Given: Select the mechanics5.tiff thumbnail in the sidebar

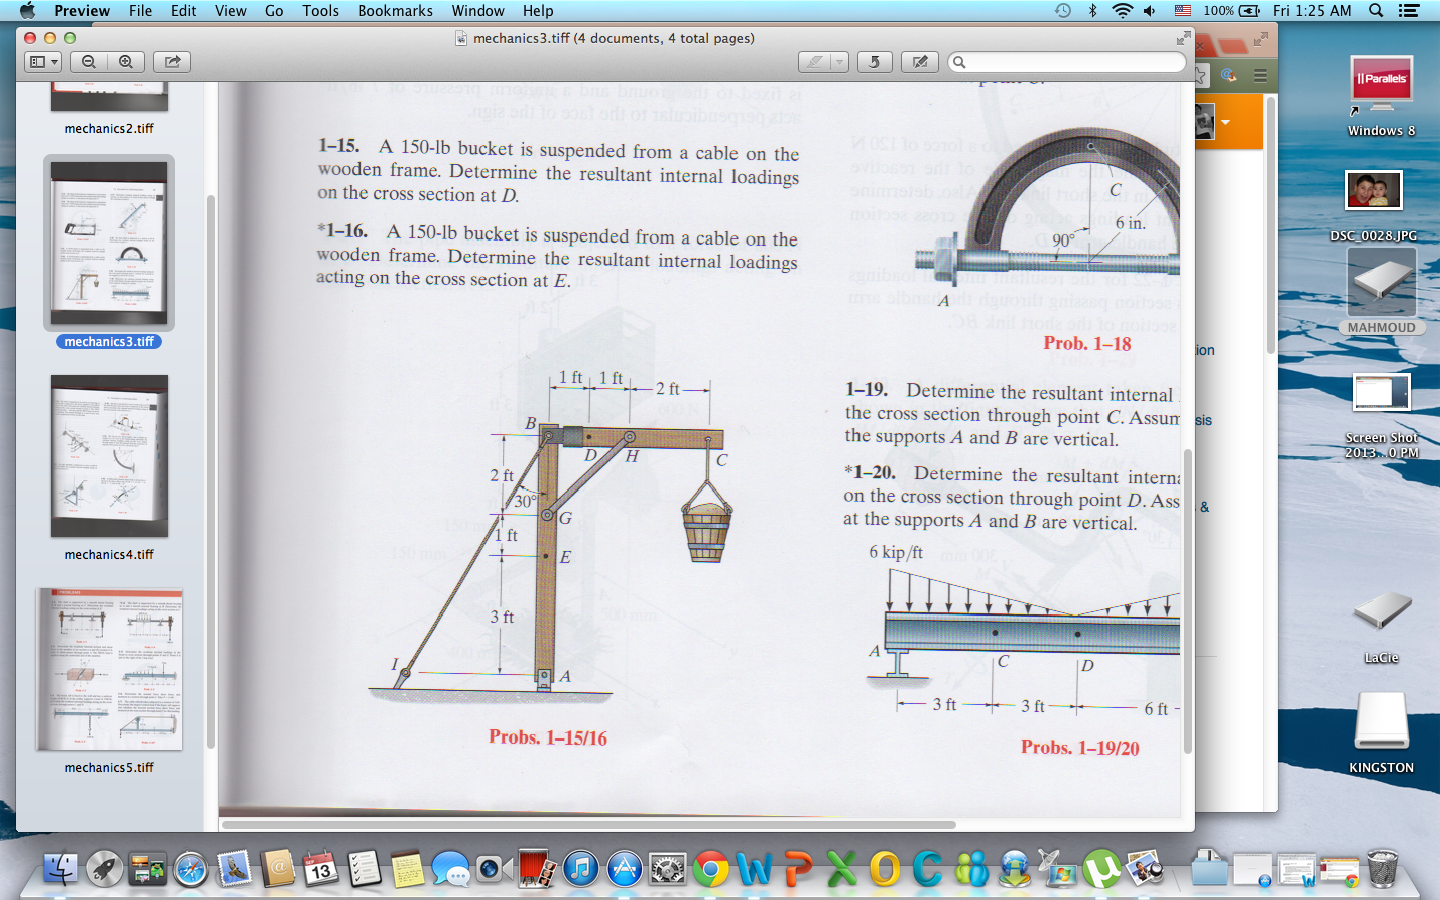Looking at the screenshot, I should click(108, 668).
